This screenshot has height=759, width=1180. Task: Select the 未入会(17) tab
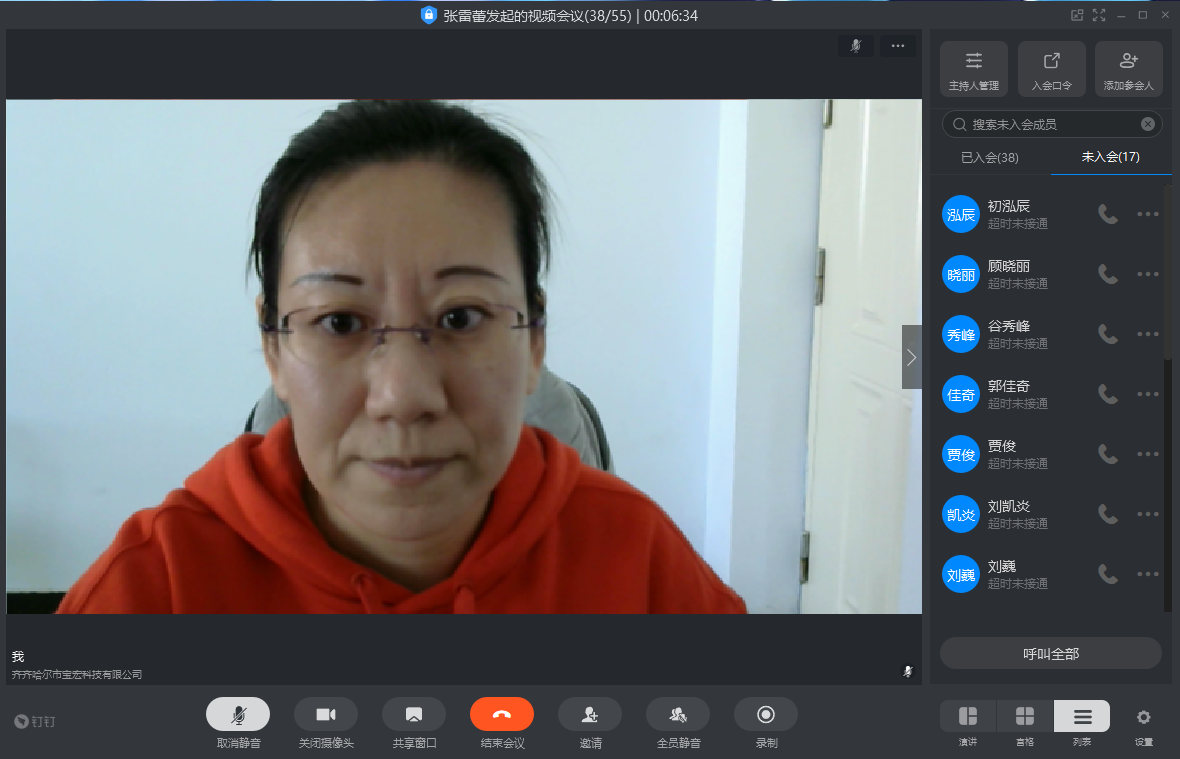click(x=1110, y=158)
